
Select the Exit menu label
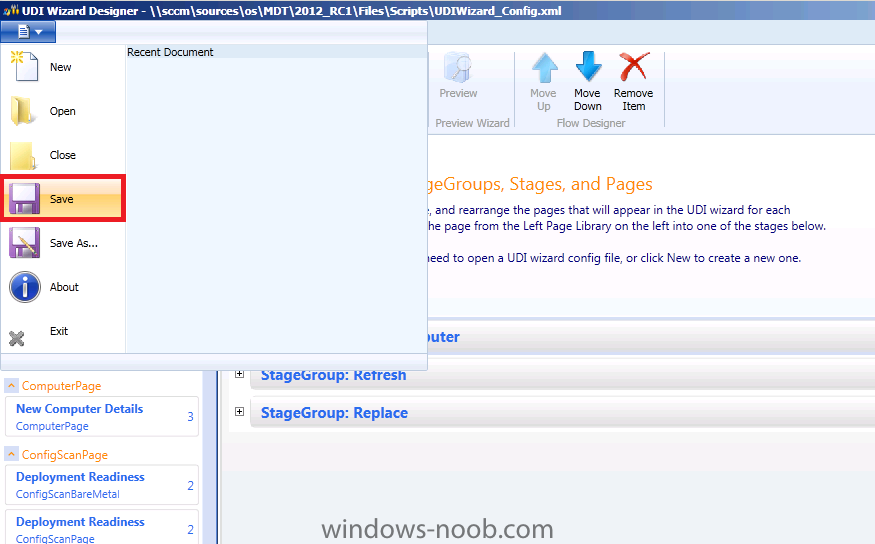(59, 331)
